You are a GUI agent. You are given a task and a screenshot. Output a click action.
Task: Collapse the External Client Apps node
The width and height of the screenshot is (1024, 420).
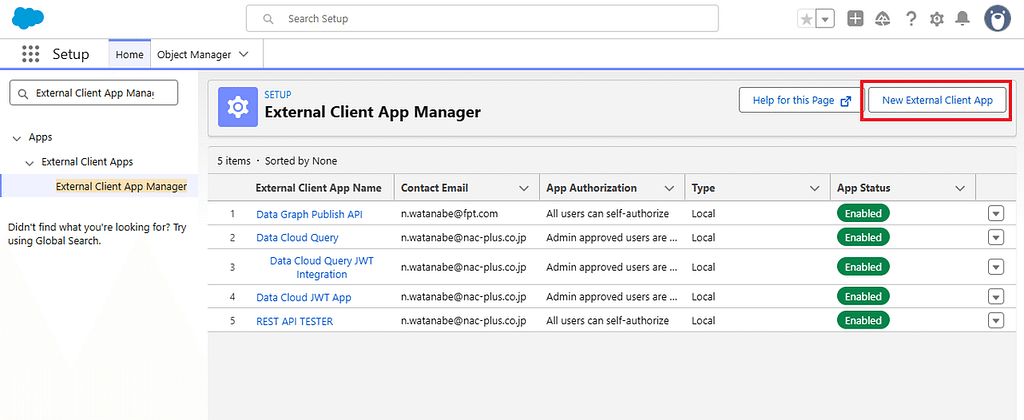tap(29, 162)
